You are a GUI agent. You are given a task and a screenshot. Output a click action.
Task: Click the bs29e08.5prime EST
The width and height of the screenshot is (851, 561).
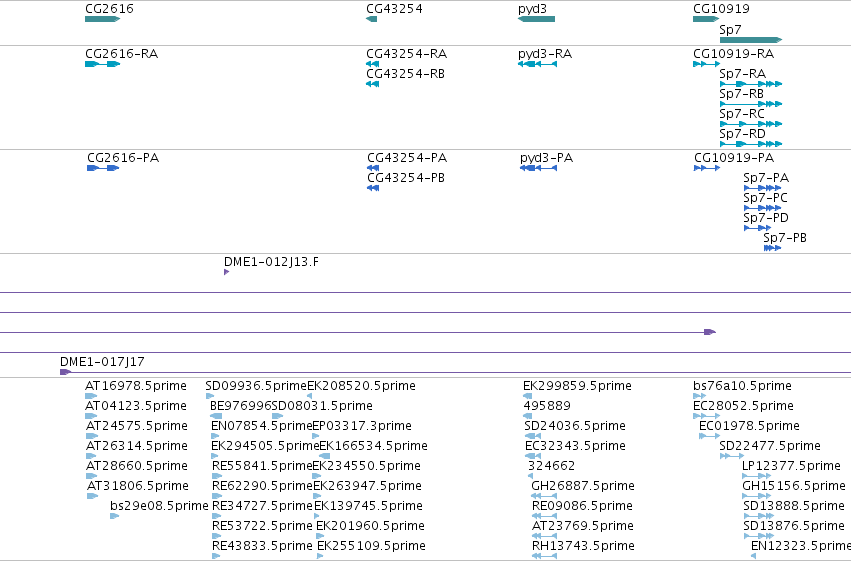pos(115,516)
